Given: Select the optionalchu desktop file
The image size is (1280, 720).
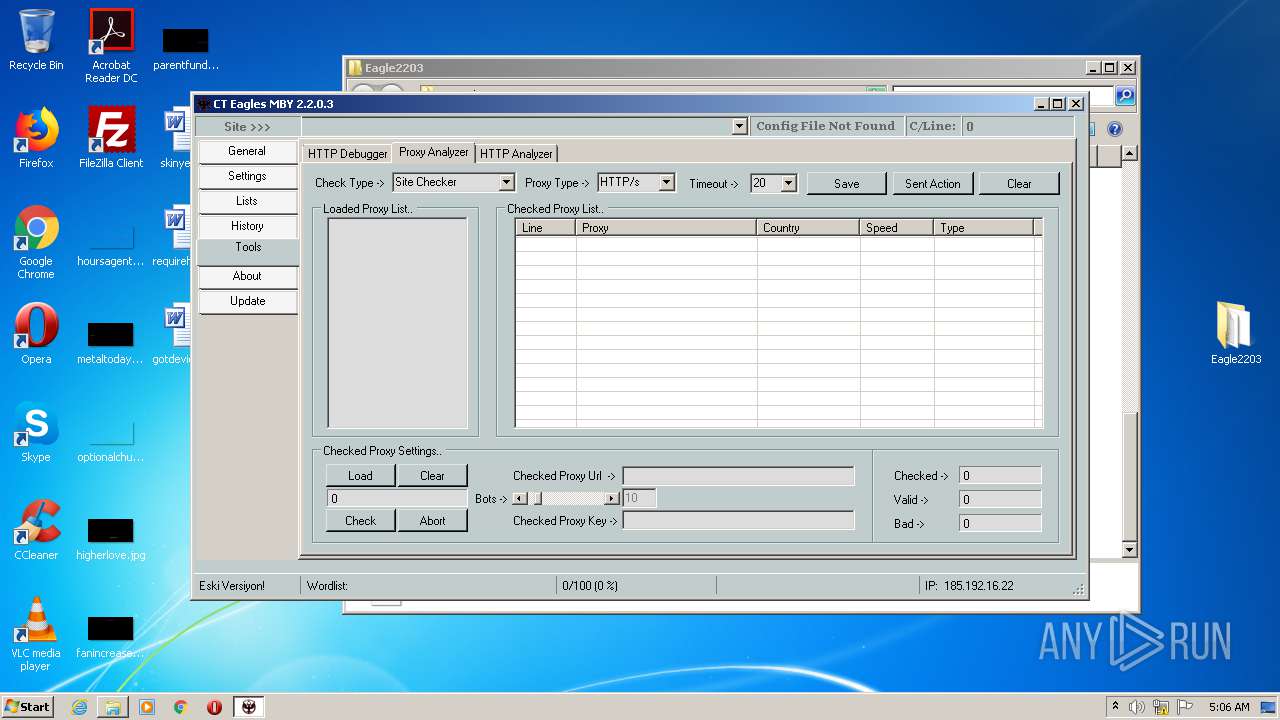Looking at the screenshot, I should (x=111, y=440).
